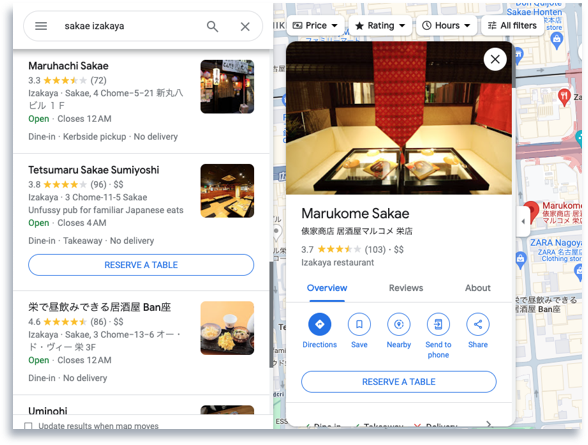The width and height of the screenshot is (588, 445).
Task: Expand the service options chevron in place card
Action: click(x=488, y=424)
